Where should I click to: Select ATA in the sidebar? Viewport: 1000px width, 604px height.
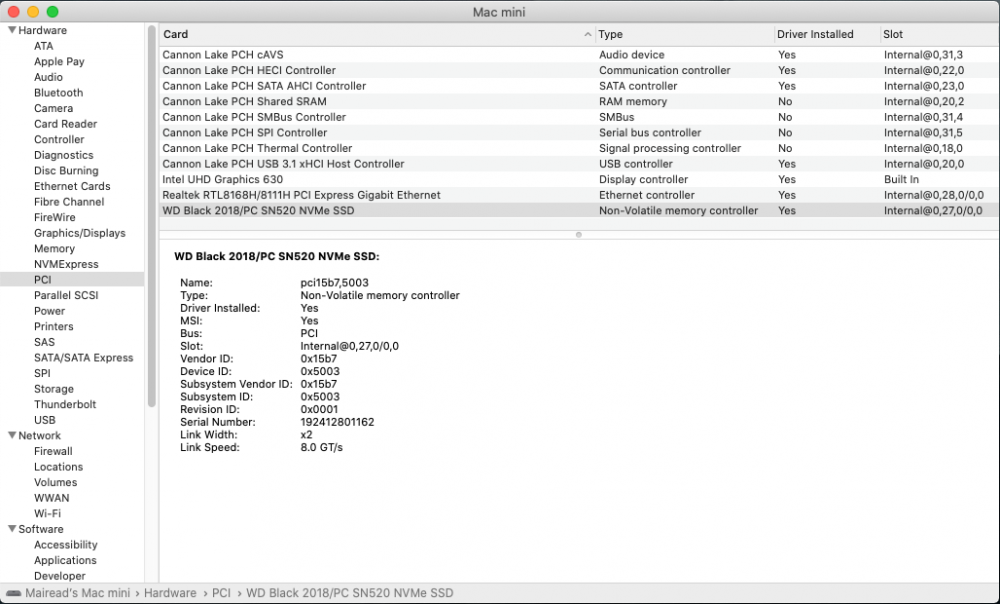(43, 46)
